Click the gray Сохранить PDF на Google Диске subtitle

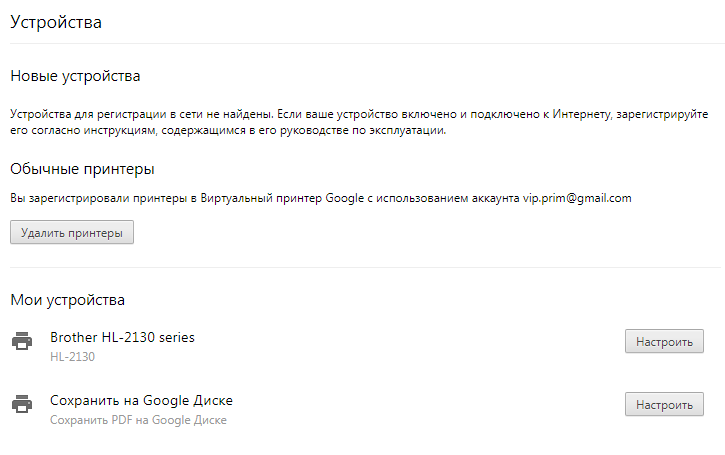(x=138, y=420)
